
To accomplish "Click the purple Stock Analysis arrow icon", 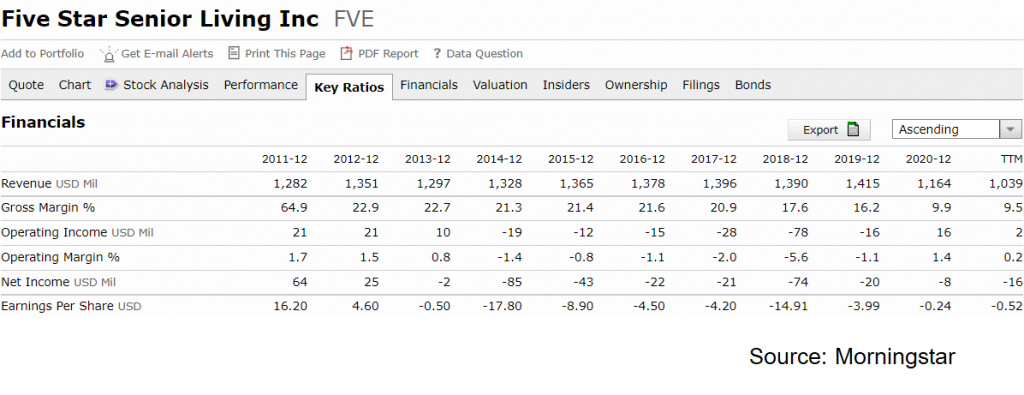I will coord(111,85).
